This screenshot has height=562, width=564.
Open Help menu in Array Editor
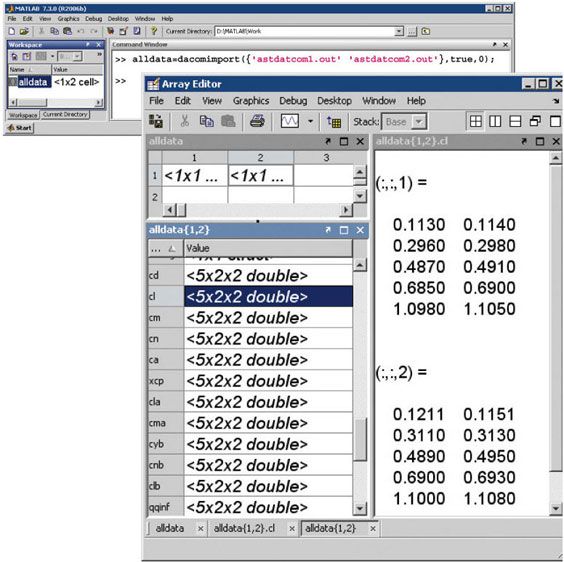416,101
